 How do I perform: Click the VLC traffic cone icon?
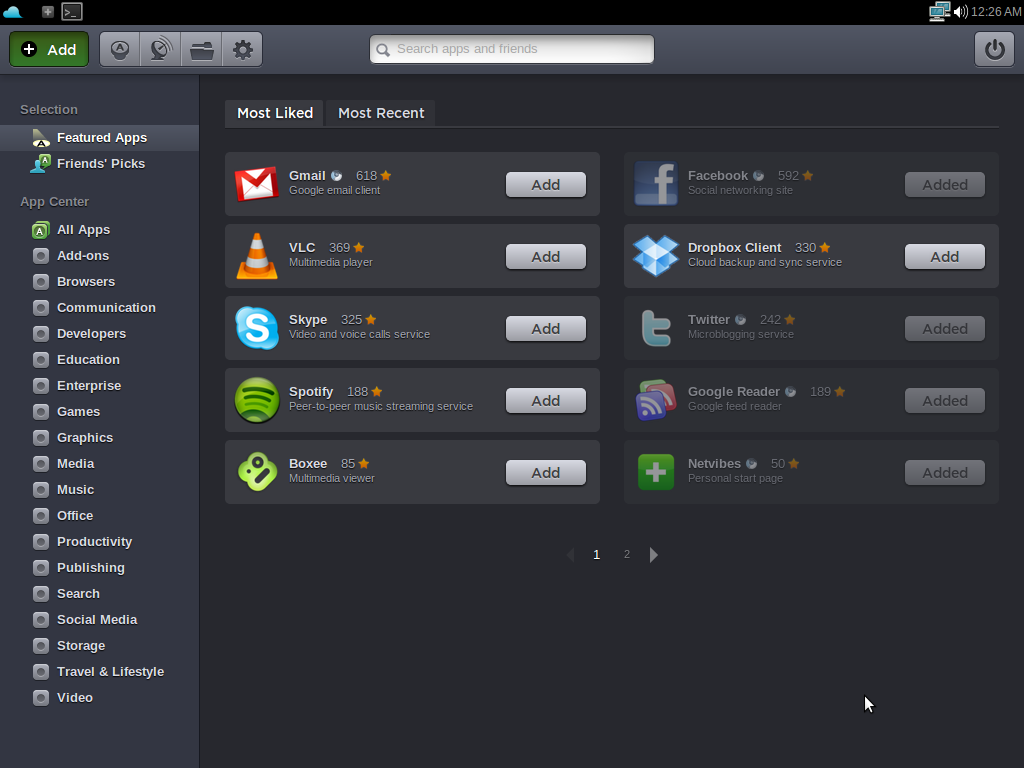tap(257, 256)
